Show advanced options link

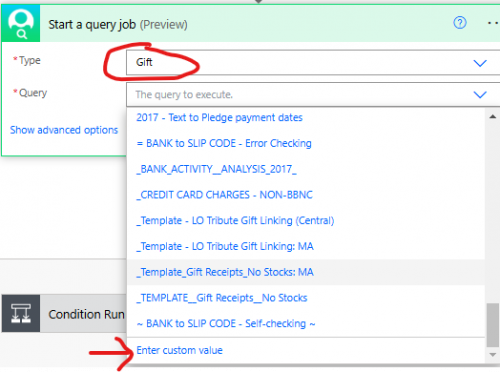(64, 130)
